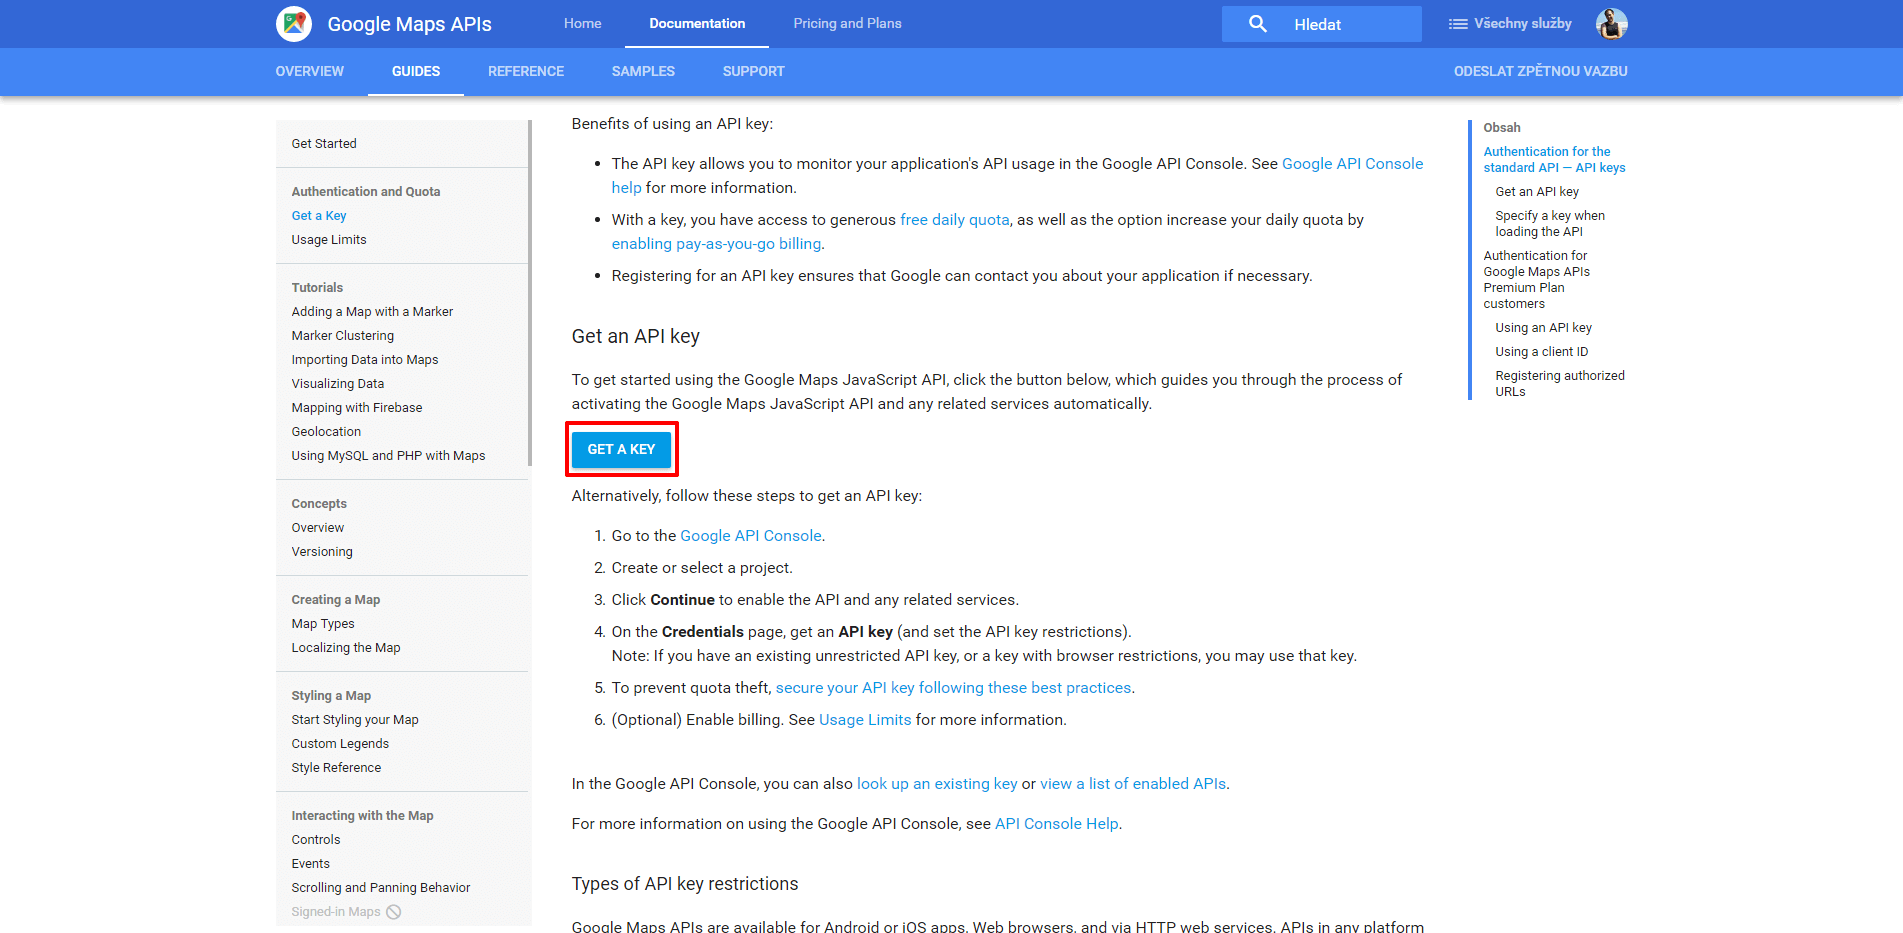1903x933 pixels.
Task: Click the GET A KEY button
Action: point(621,449)
